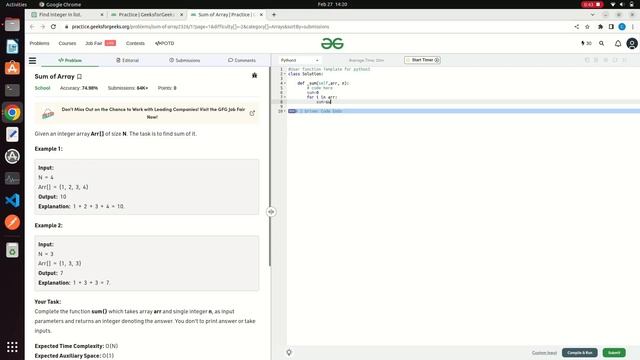Open the Activities overview
The height and width of the screenshot is (360, 640).
(x=16, y=4)
